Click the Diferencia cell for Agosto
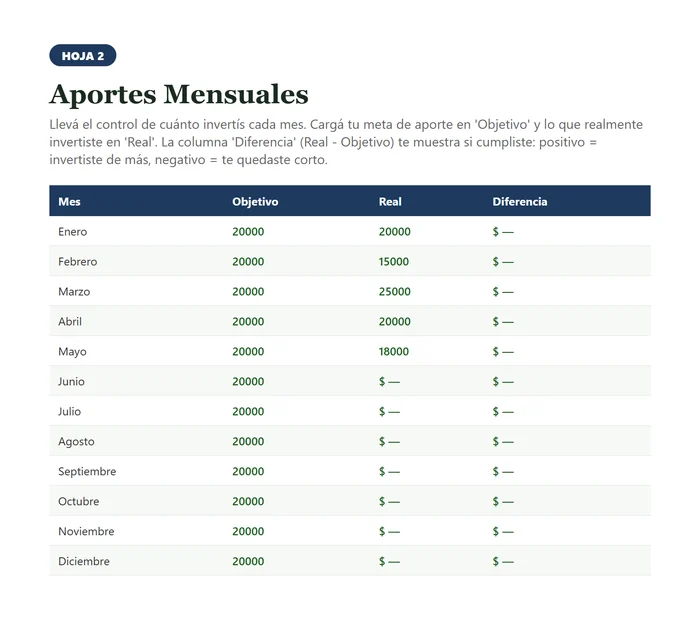The height and width of the screenshot is (620, 700). click(503, 441)
